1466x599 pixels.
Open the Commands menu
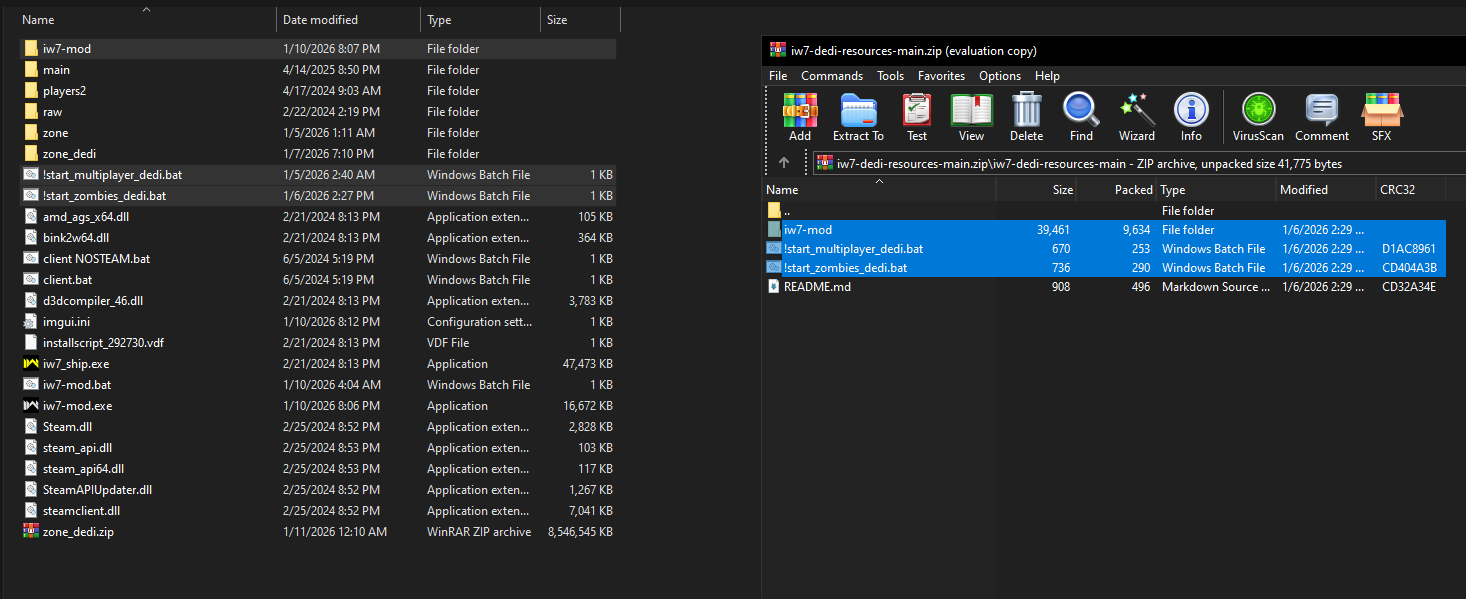pyautogui.click(x=832, y=76)
